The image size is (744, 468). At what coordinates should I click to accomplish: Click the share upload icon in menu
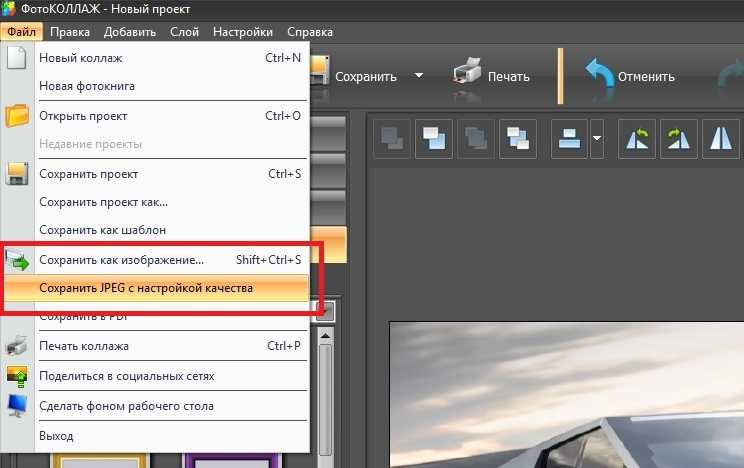(x=17, y=376)
